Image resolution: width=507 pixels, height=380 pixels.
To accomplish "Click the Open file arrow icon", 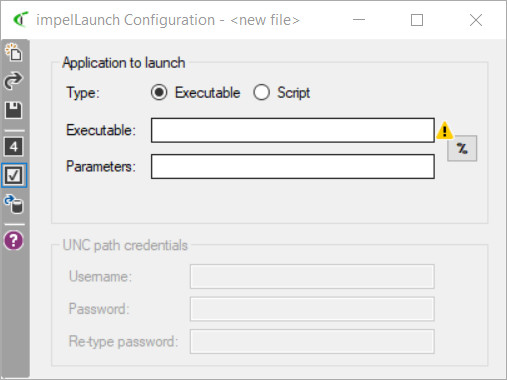I will [14, 81].
